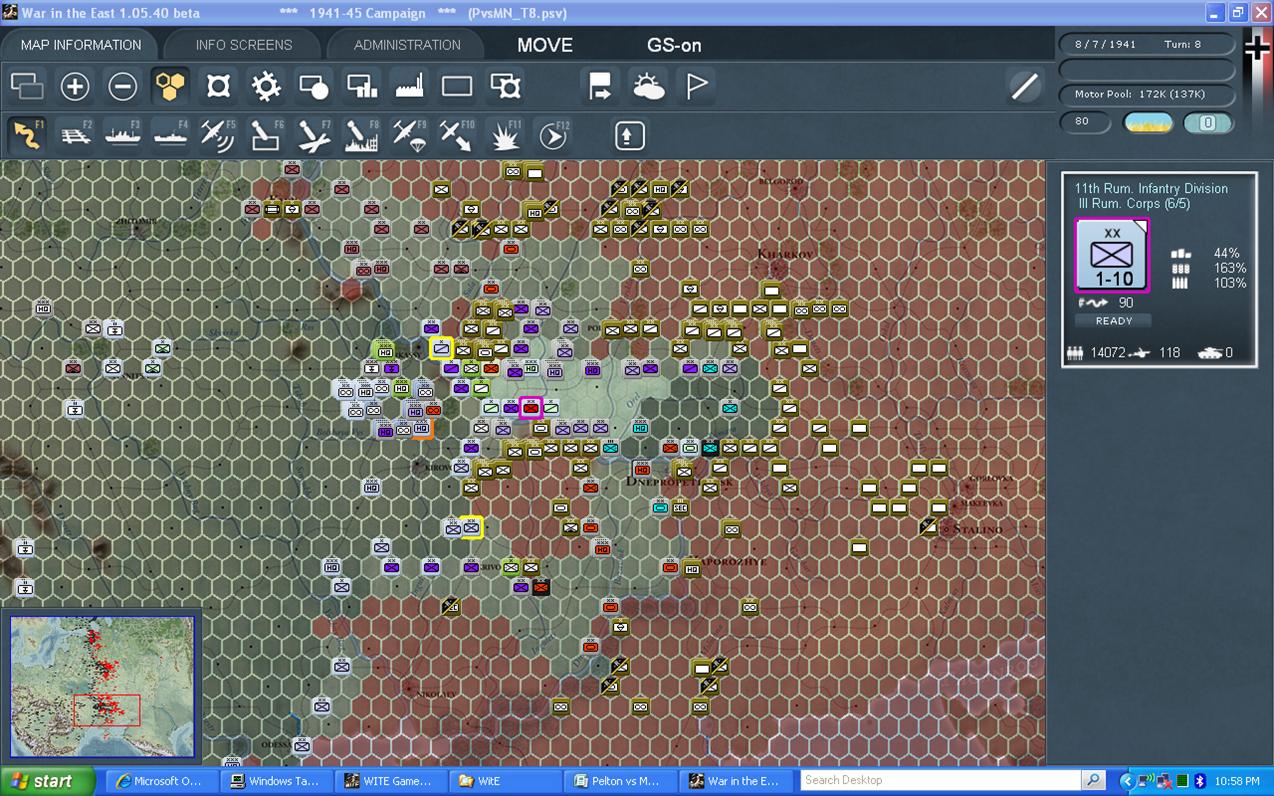The width and height of the screenshot is (1274, 796).
Task: Click the up-arrow box toolbar button
Action: point(629,135)
